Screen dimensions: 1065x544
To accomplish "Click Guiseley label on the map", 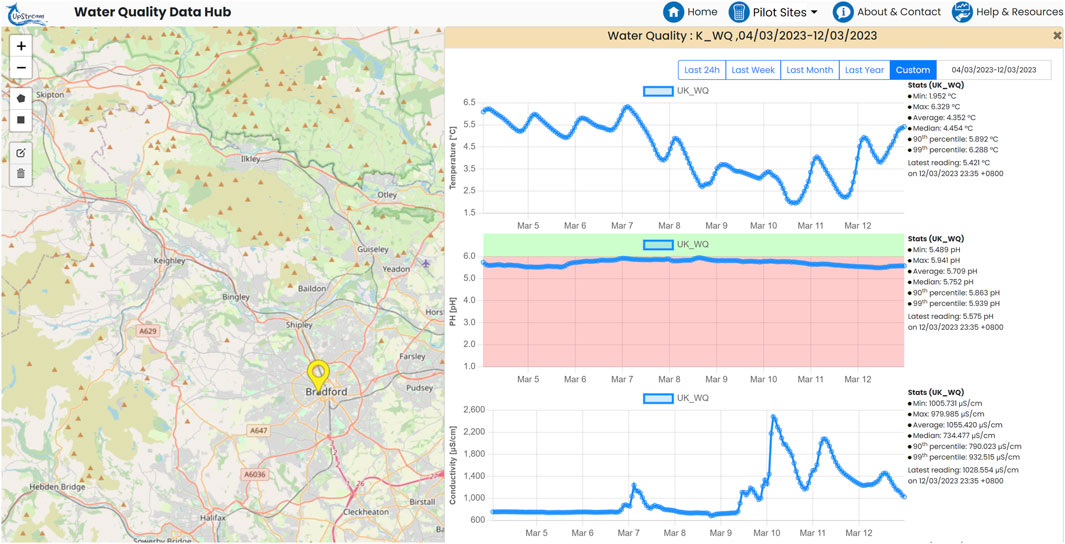I will [x=373, y=250].
